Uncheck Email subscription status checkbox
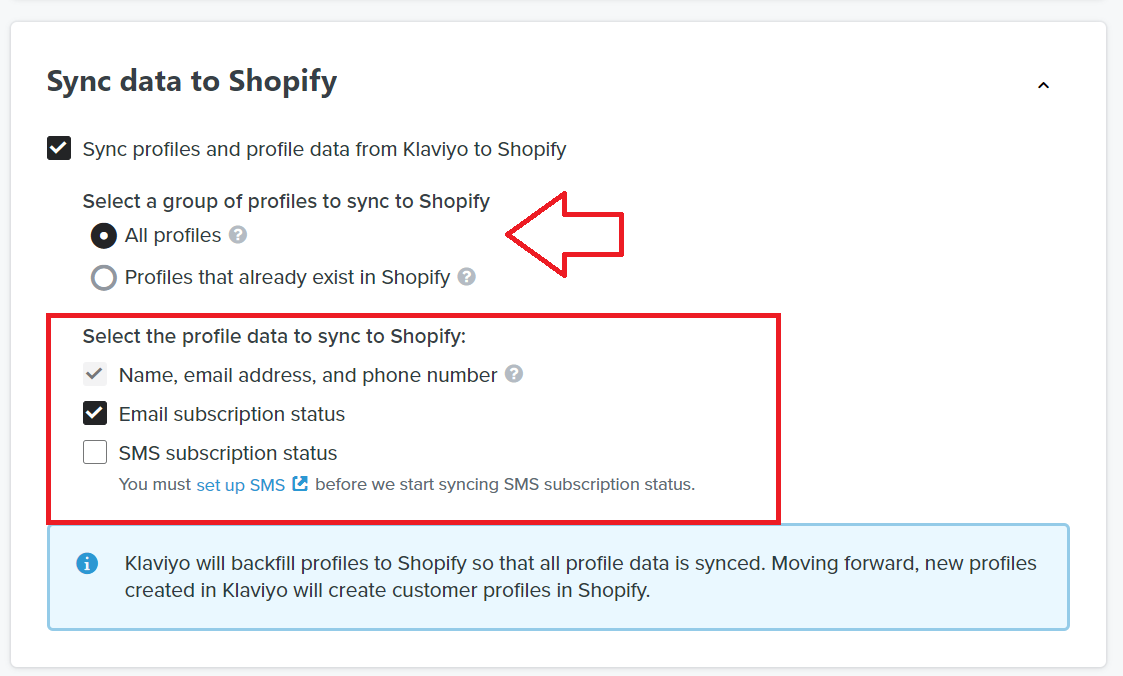Screen dimensions: 1123x676 click(x=95, y=413)
